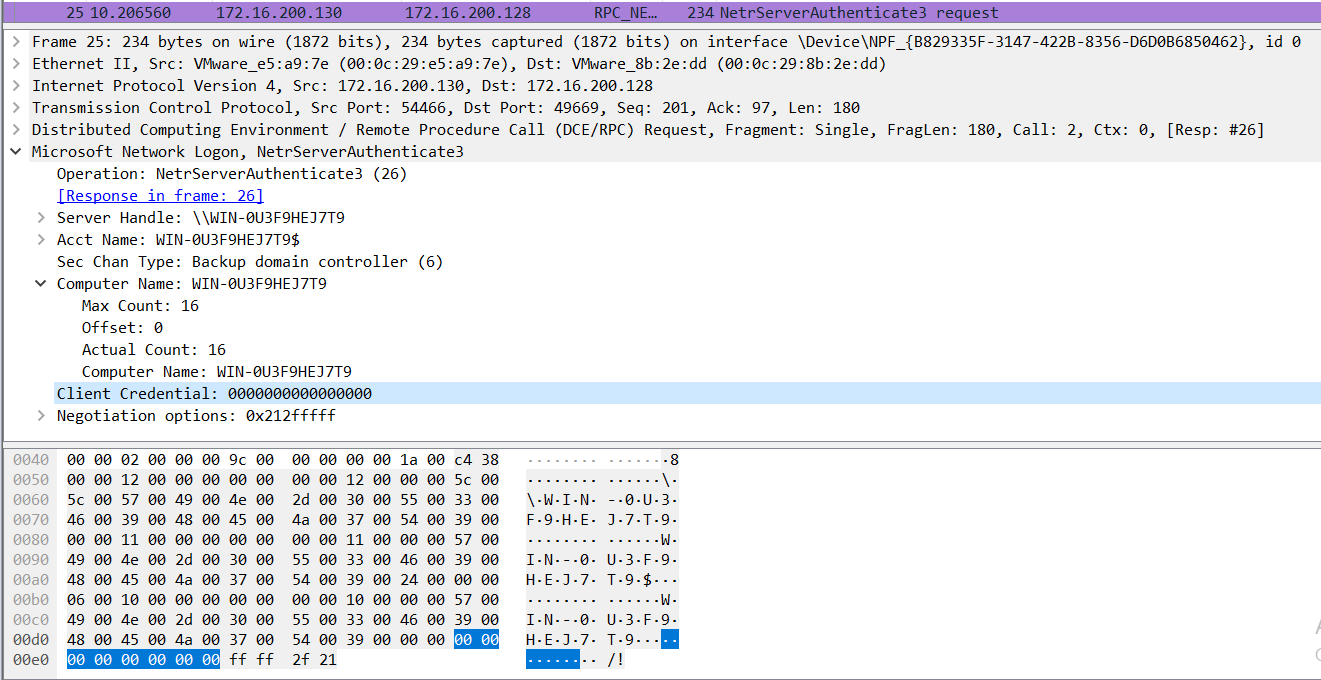Expand the Ethernet II protocol details
The image size is (1321, 680).
tap(16, 64)
